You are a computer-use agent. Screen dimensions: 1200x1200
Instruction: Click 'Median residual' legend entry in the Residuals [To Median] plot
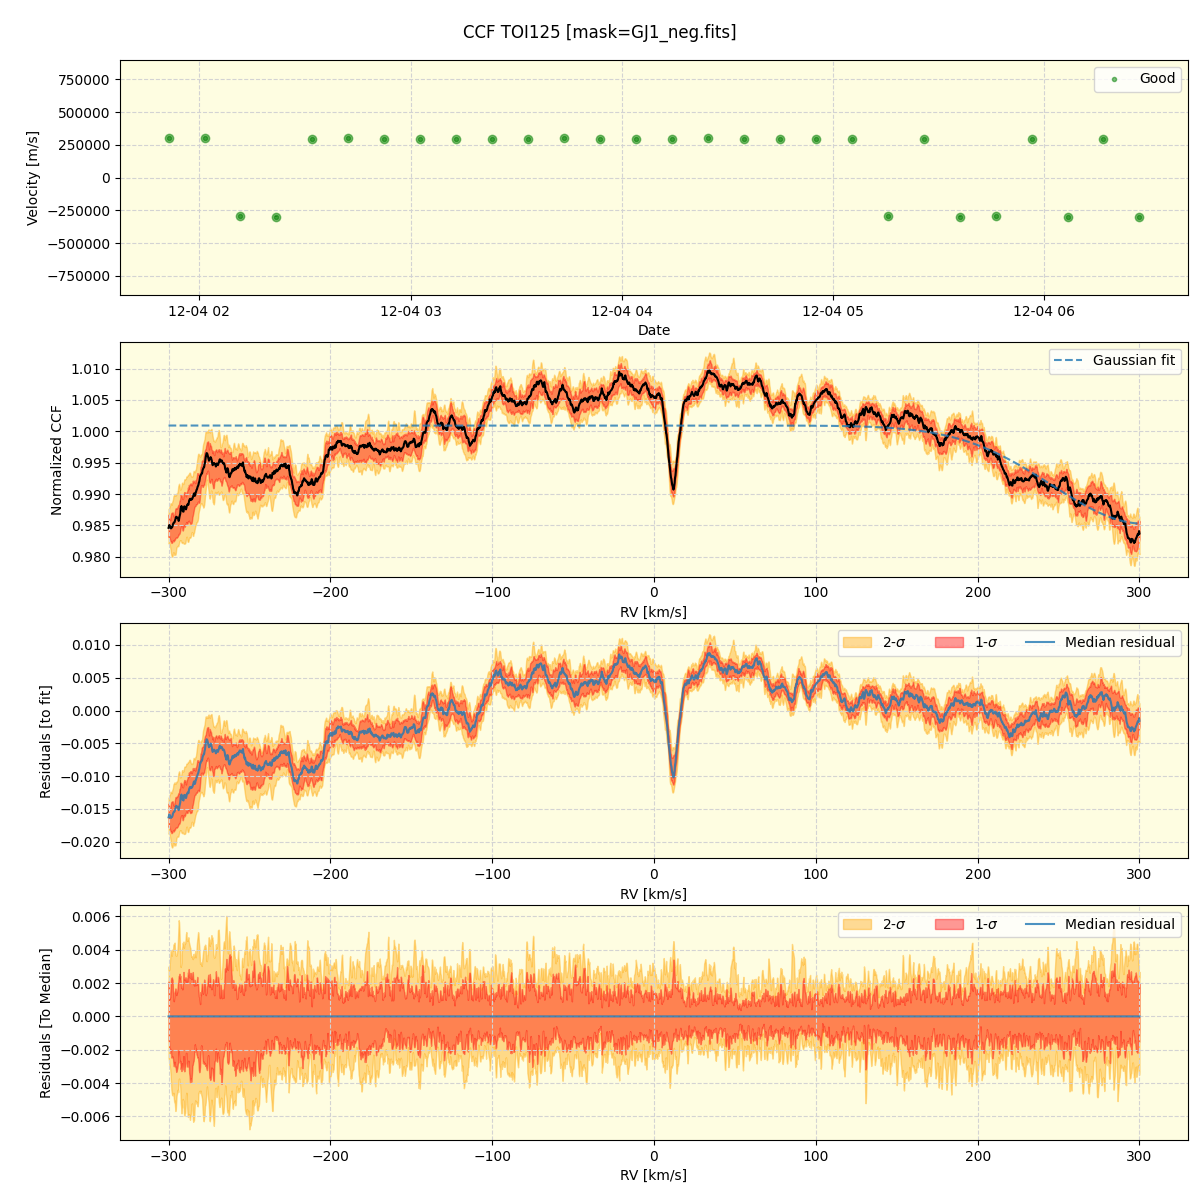click(x=1101, y=925)
